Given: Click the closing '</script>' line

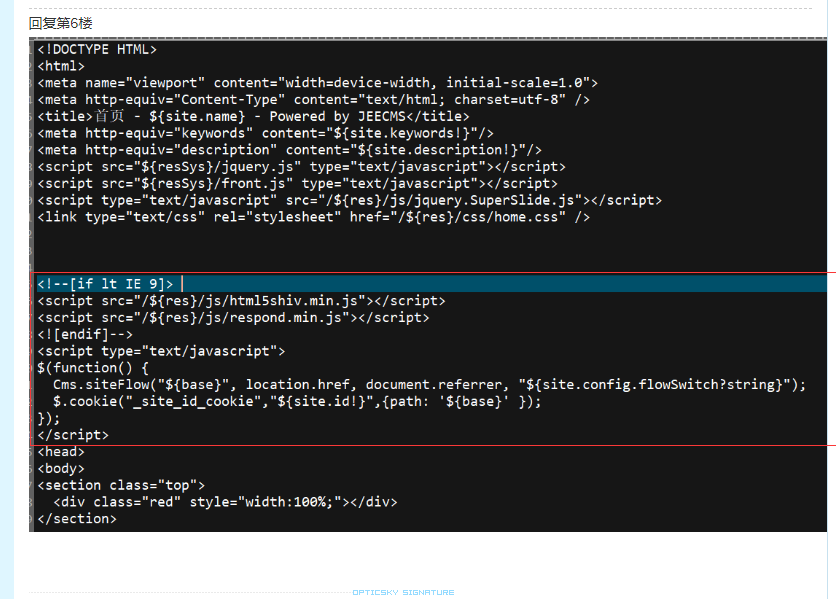Looking at the screenshot, I should [73, 435].
